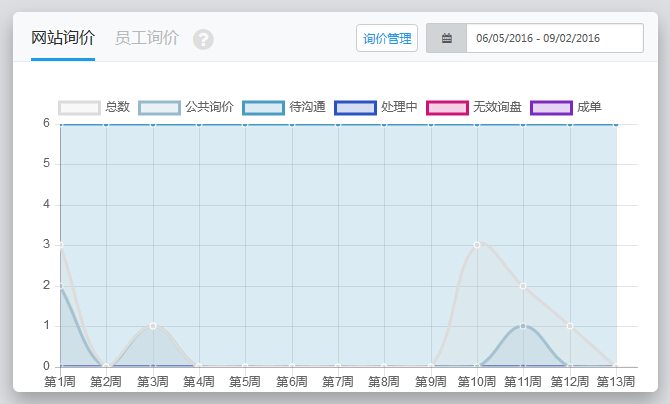Image resolution: width=670 pixels, height=404 pixels.
Task: Click the 第1周 data point at value 3
Action: [x=61, y=244]
